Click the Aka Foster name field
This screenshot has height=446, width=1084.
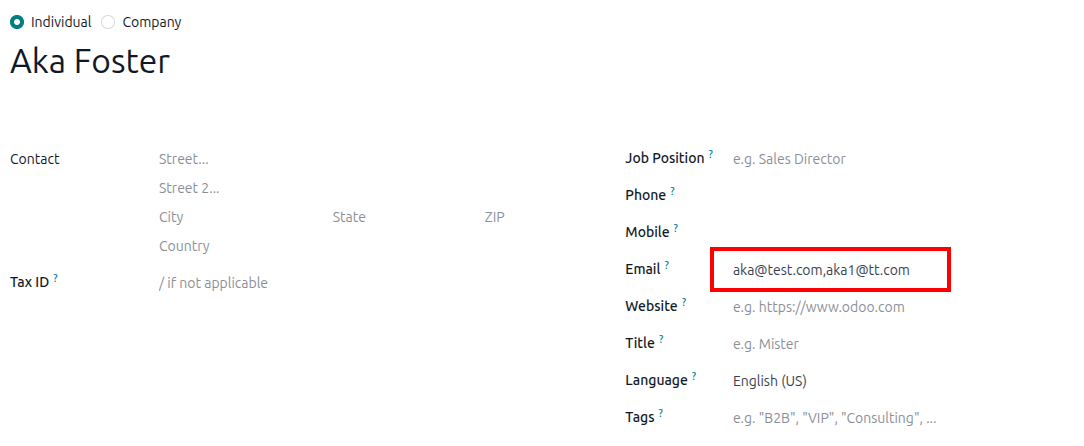click(x=90, y=62)
